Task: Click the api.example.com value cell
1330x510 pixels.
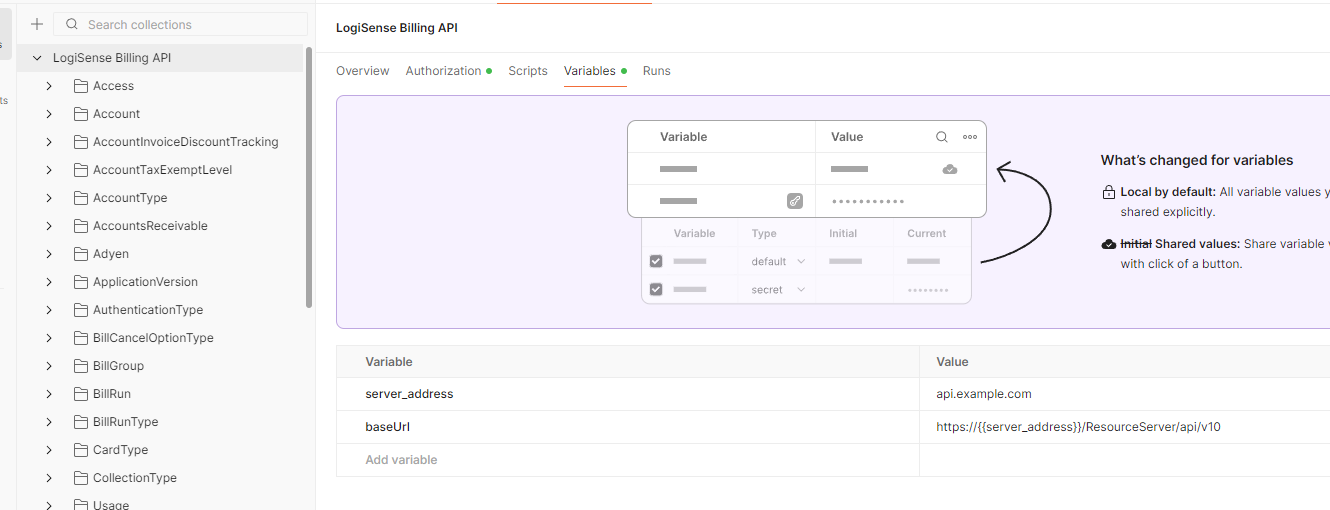Action: click(1125, 394)
